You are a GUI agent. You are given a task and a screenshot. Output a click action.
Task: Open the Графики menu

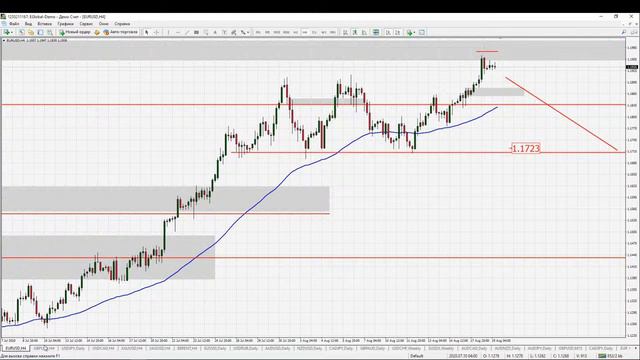coord(65,24)
